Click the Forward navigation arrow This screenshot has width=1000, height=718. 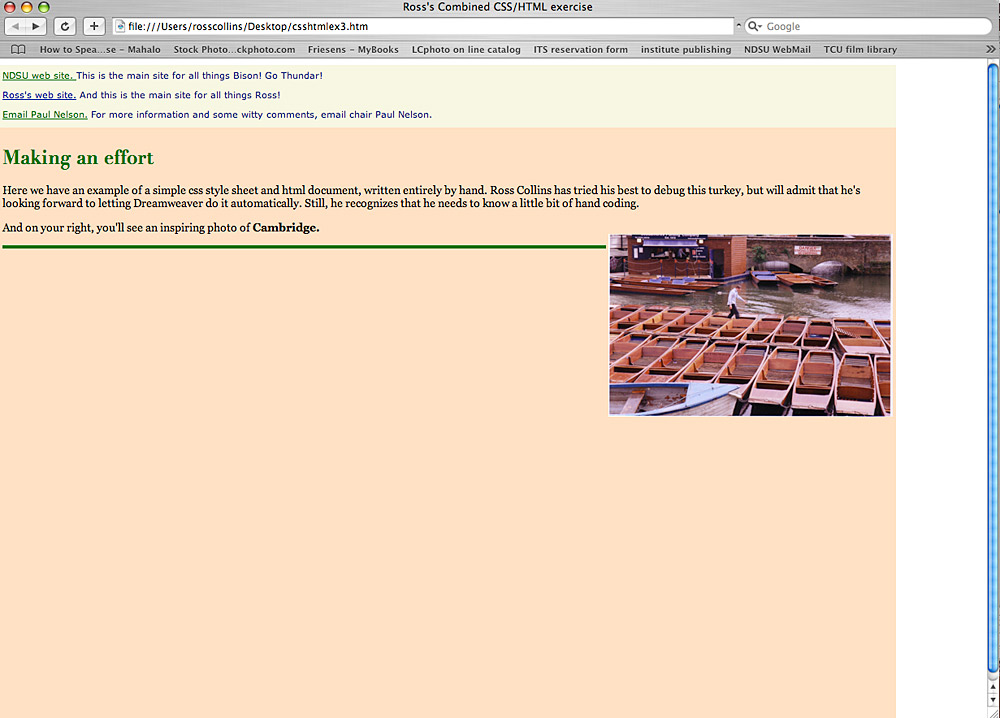click(x=36, y=26)
